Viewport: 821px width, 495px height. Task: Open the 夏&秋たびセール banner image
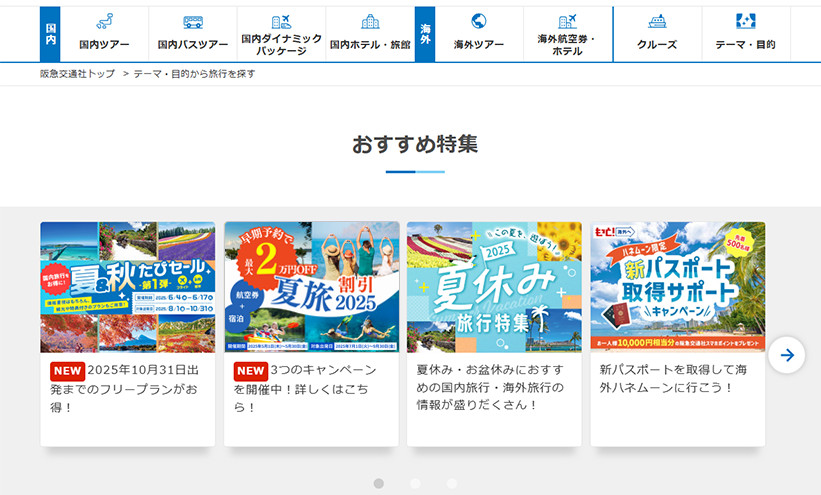coord(128,287)
